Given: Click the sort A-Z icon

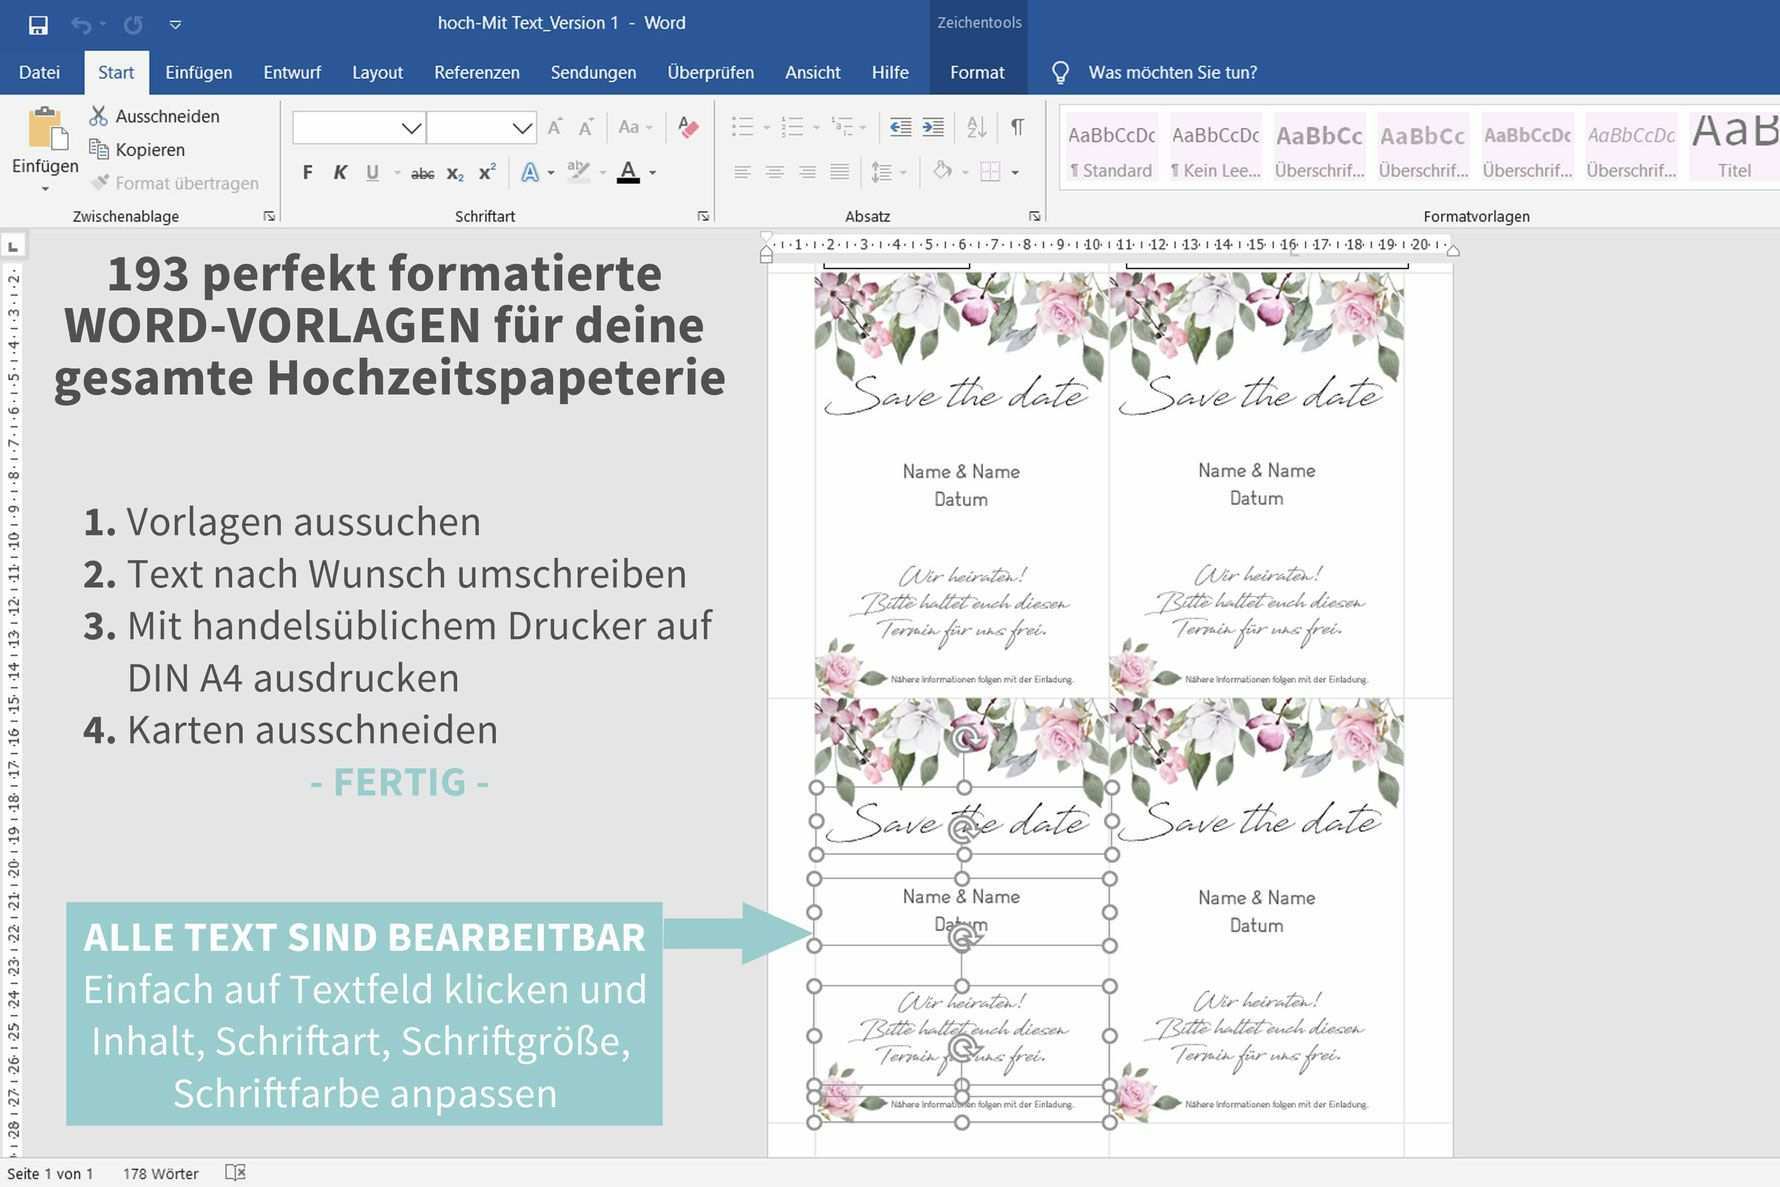Looking at the screenshot, I should pos(976,127).
